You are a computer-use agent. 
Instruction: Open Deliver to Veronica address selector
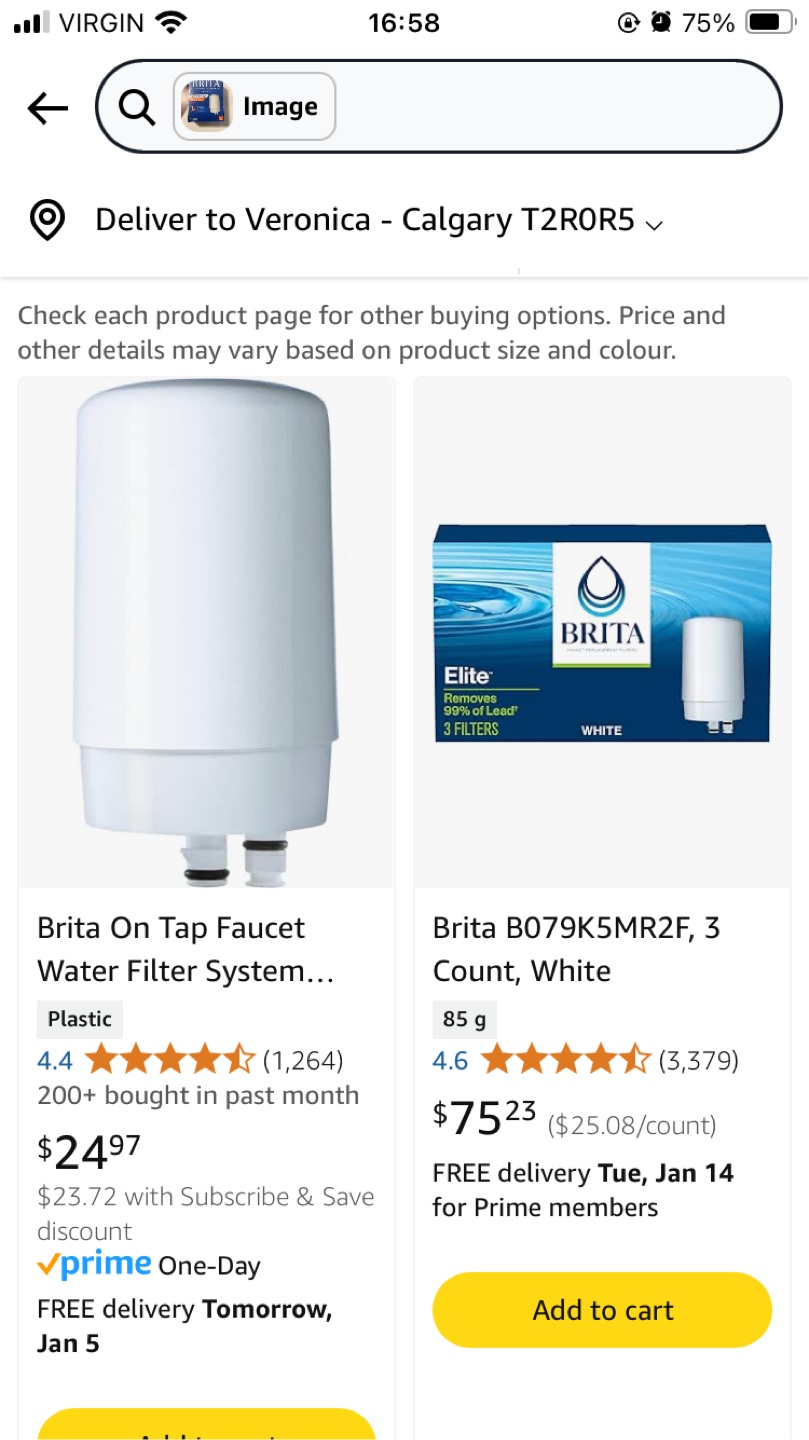[x=364, y=220]
